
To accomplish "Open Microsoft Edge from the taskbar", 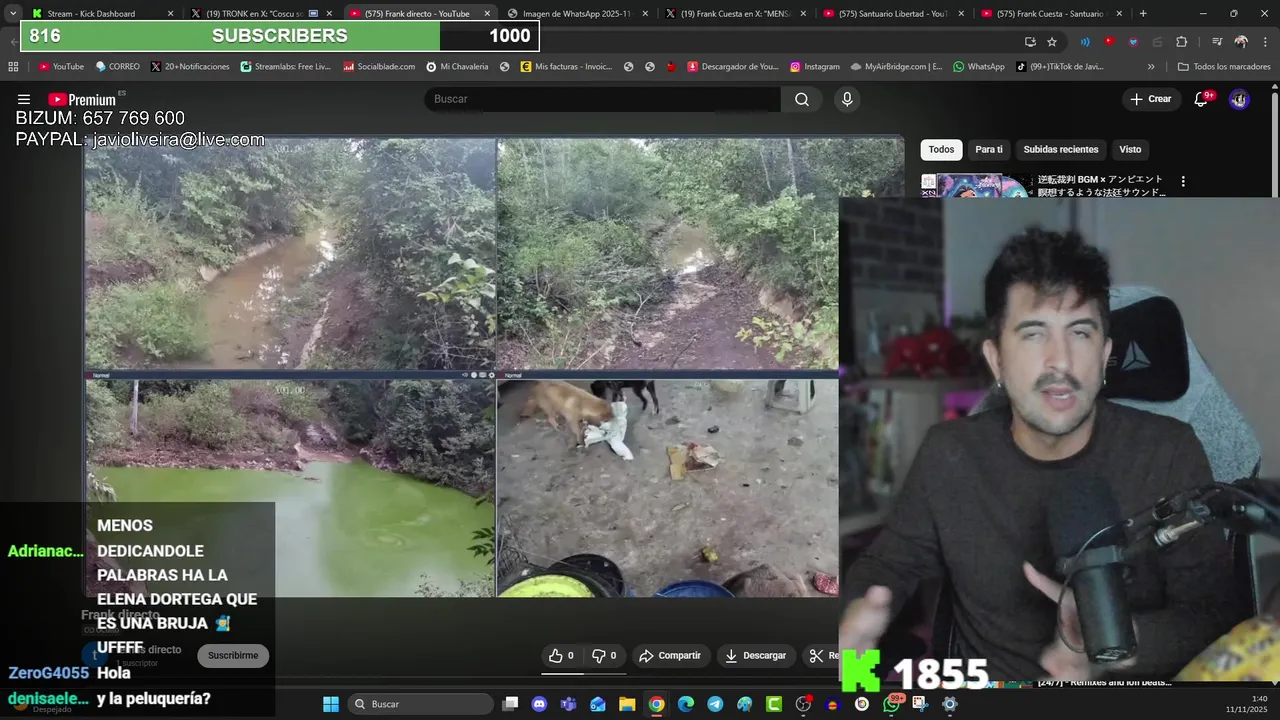I will (686, 704).
